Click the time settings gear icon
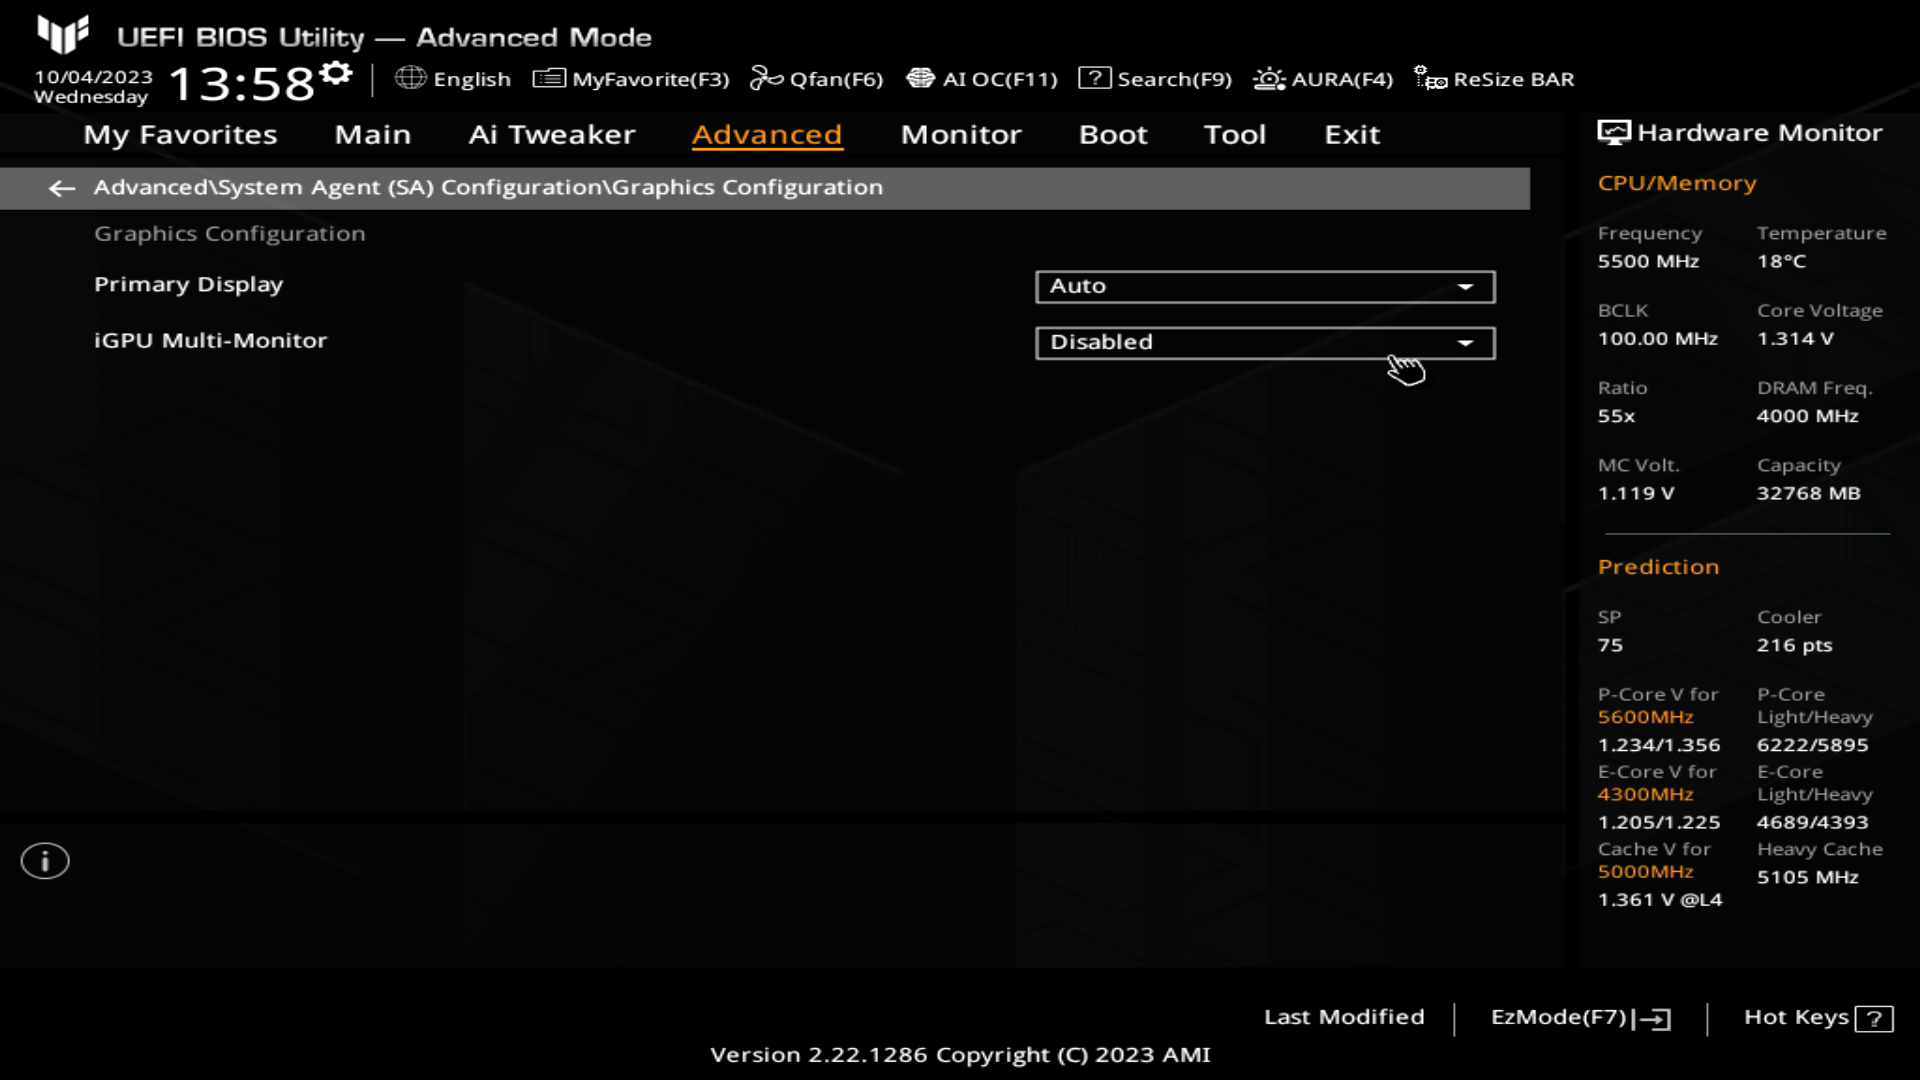Image resolution: width=1920 pixels, height=1080 pixels. click(x=338, y=74)
